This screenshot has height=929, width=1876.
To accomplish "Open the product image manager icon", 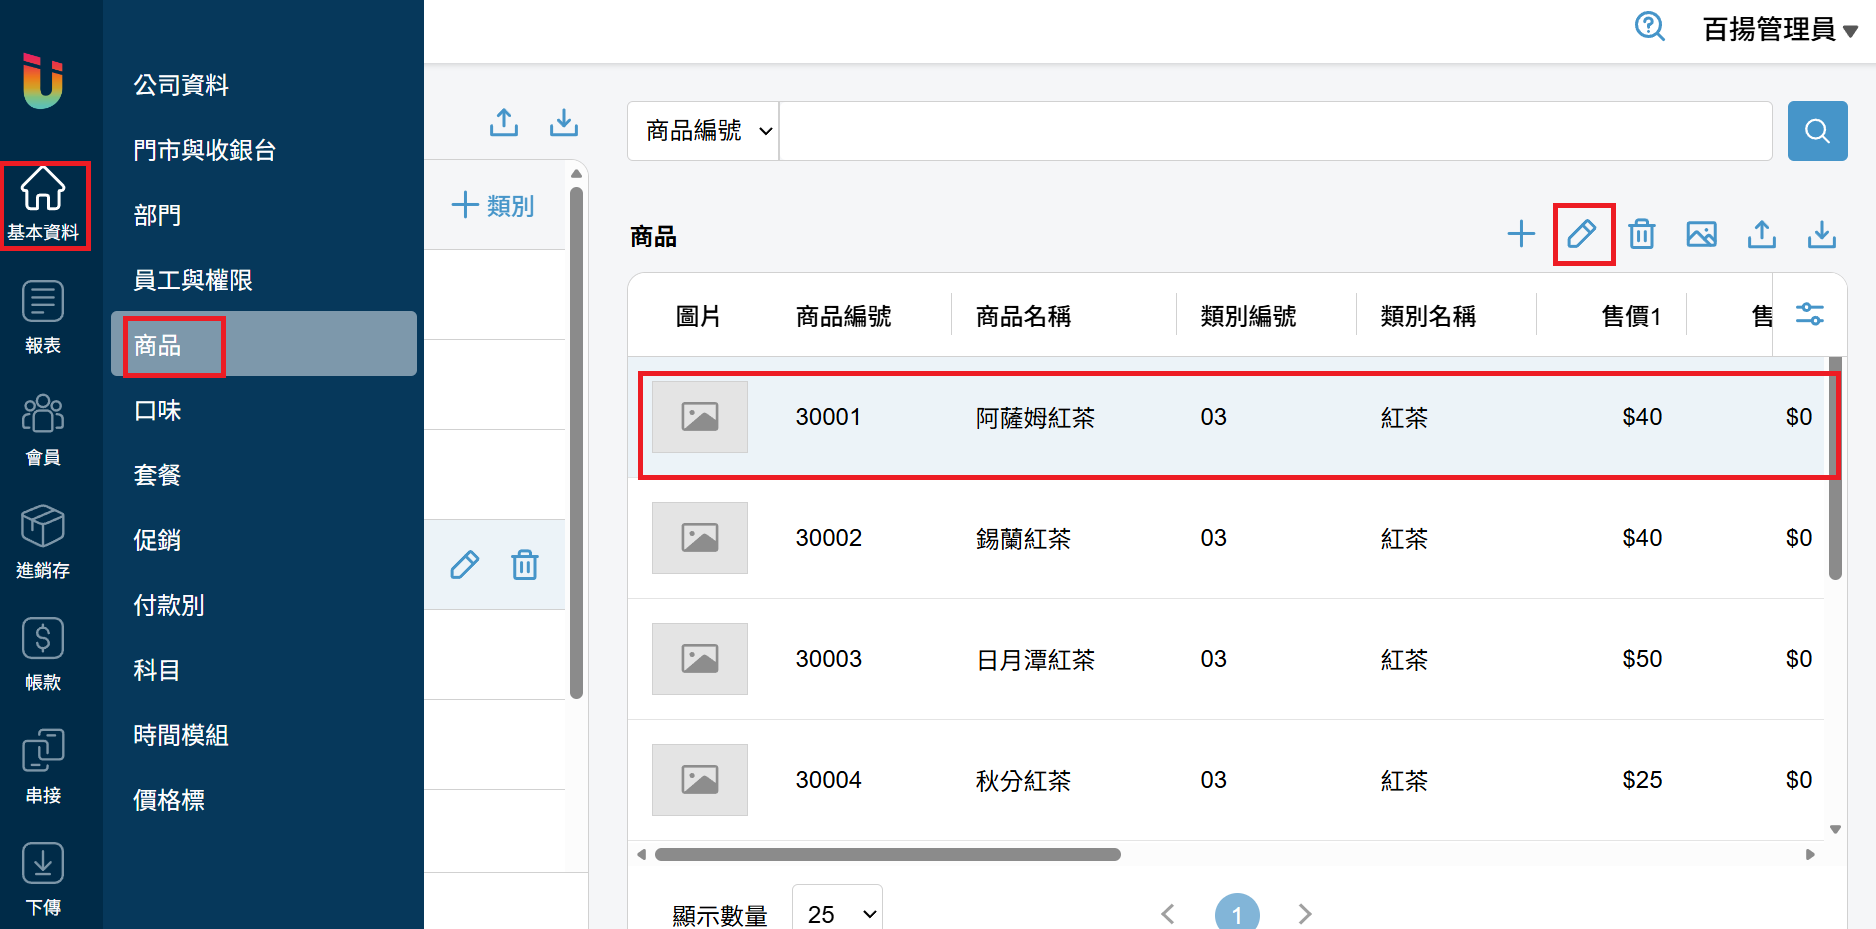I will coord(1701,234).
